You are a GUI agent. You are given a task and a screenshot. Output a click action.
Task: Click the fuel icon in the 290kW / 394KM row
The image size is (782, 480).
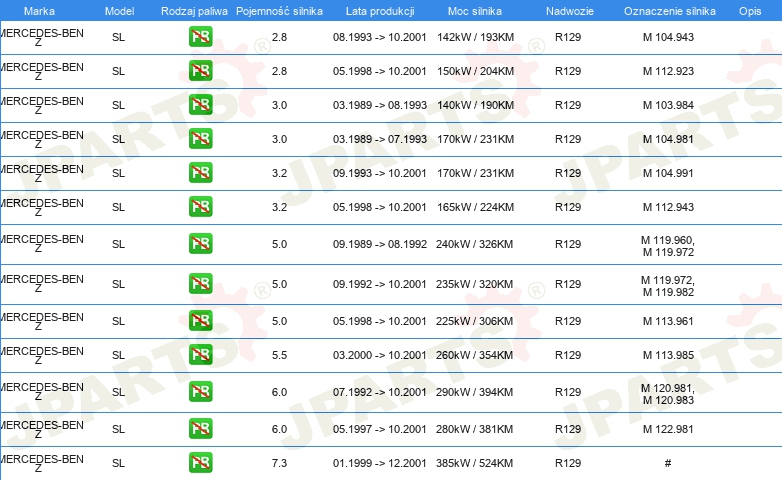[x=200, y=392]
